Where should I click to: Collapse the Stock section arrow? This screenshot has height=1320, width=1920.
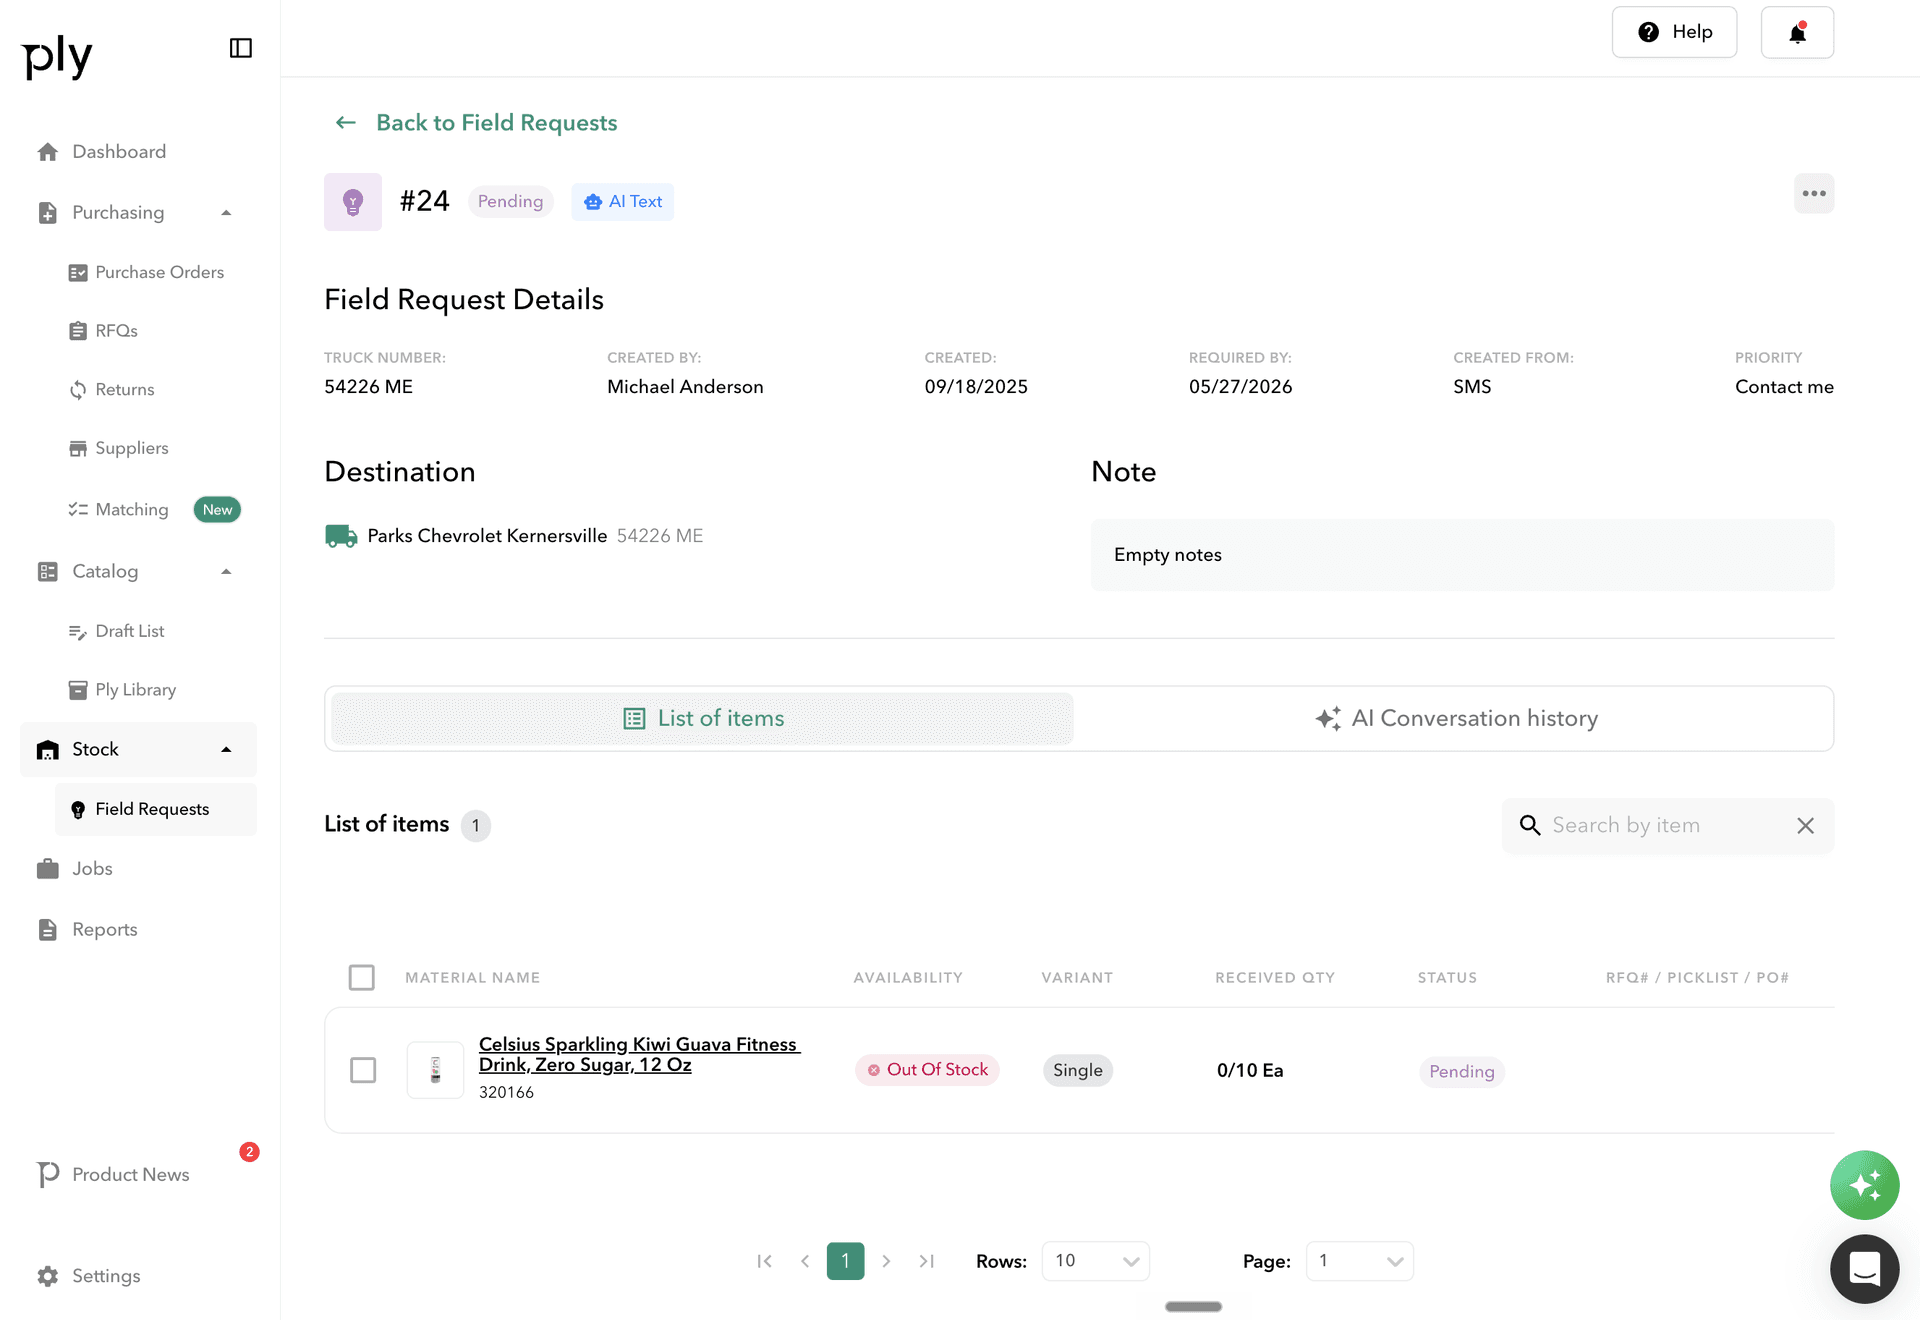coord(226,750)
